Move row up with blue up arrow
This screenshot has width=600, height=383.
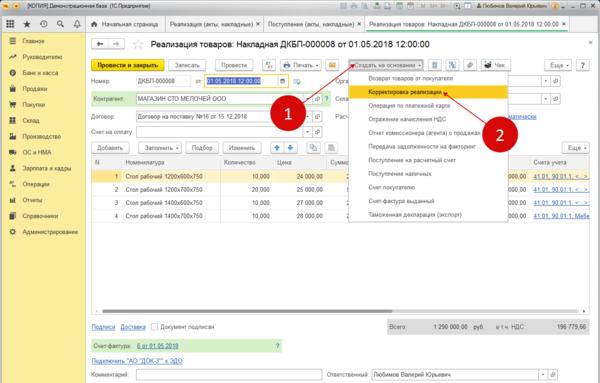277,148
